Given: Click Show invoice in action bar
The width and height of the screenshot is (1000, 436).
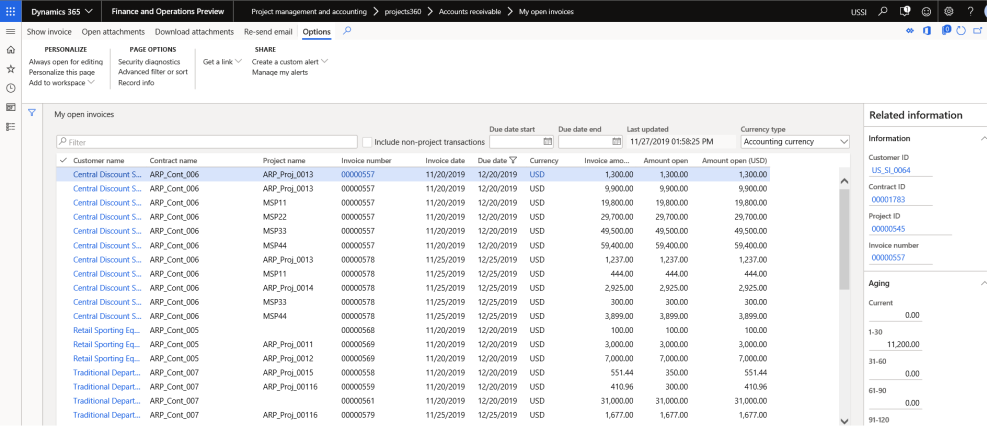Looking at the screenshot, I should click(49, 32).
